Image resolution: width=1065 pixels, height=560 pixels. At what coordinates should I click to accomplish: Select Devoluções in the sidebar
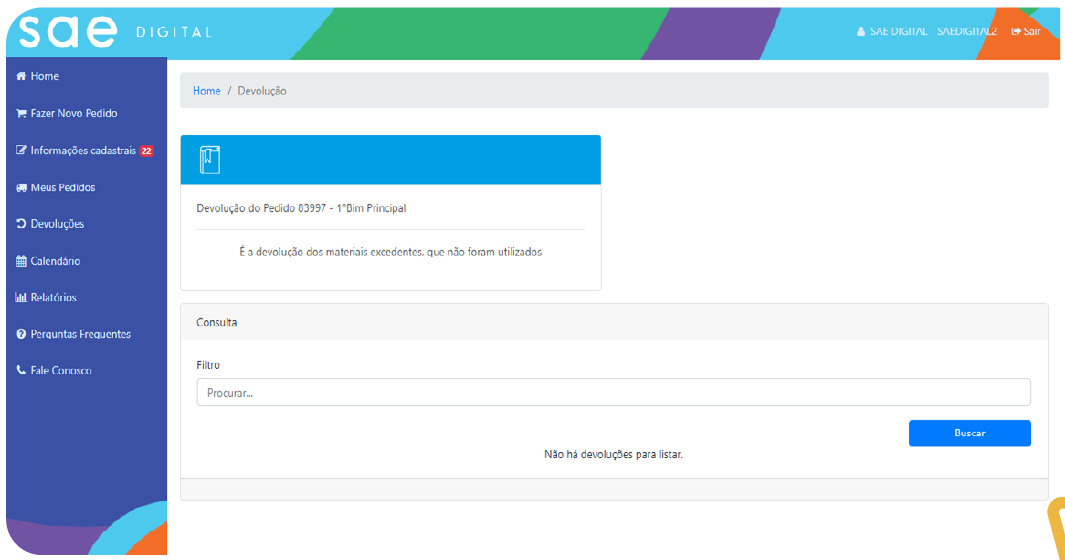[57, 224]
